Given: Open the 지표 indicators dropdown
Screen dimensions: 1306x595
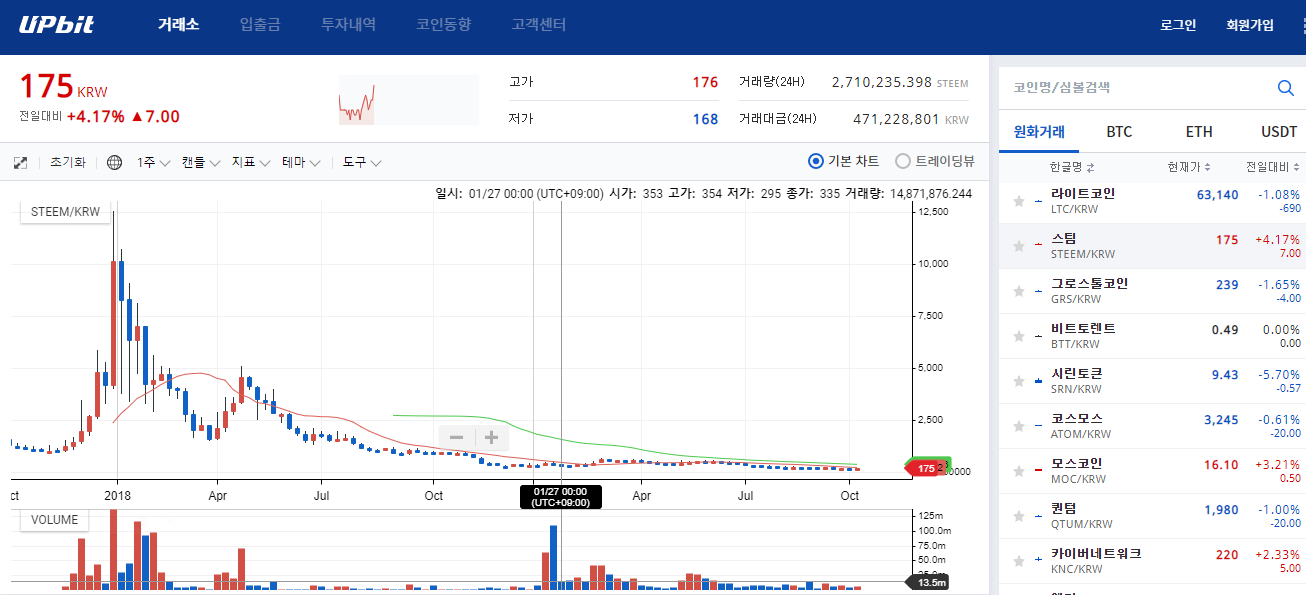Looking at the screenshot, I should click(x=251, y=162).
